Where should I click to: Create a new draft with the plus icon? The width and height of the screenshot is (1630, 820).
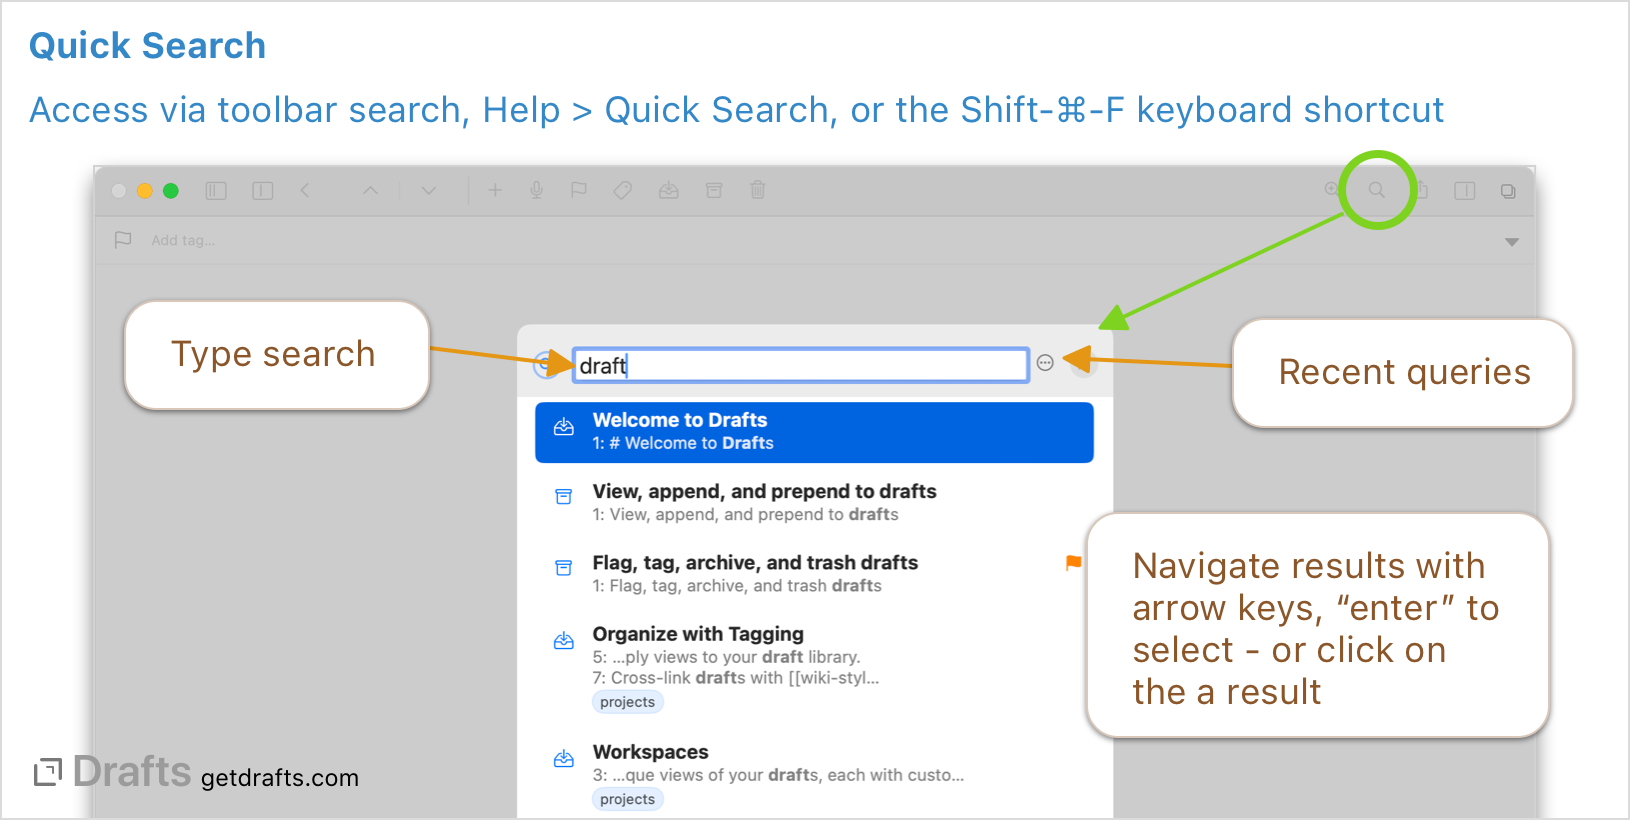(495, 190)
